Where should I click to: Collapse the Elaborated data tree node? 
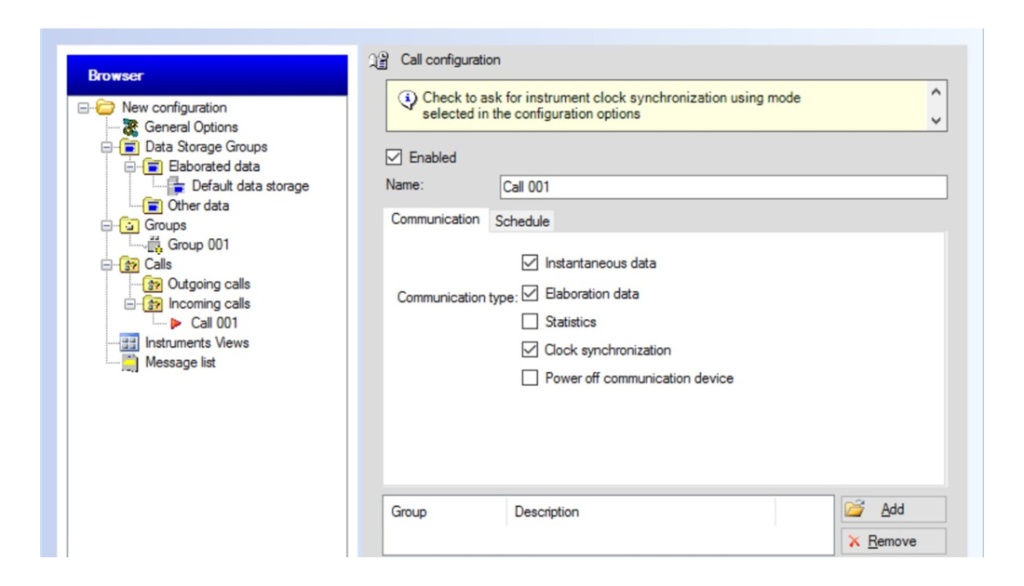coord(130,167)
